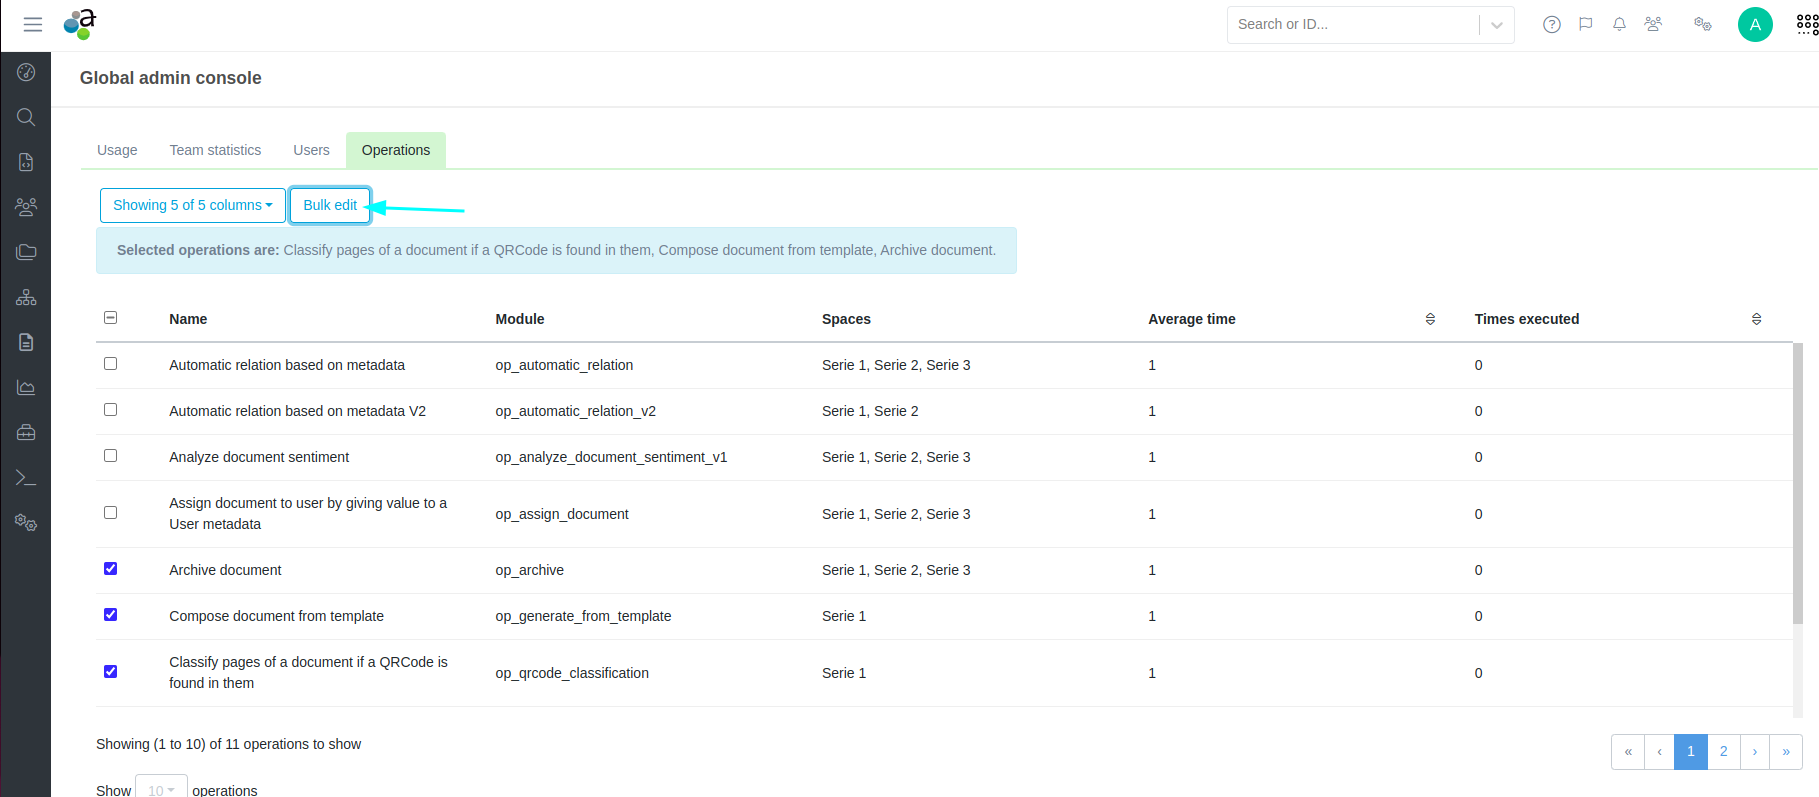Click the Search or ID input field
The image size is (1819, 797).
1352,25
